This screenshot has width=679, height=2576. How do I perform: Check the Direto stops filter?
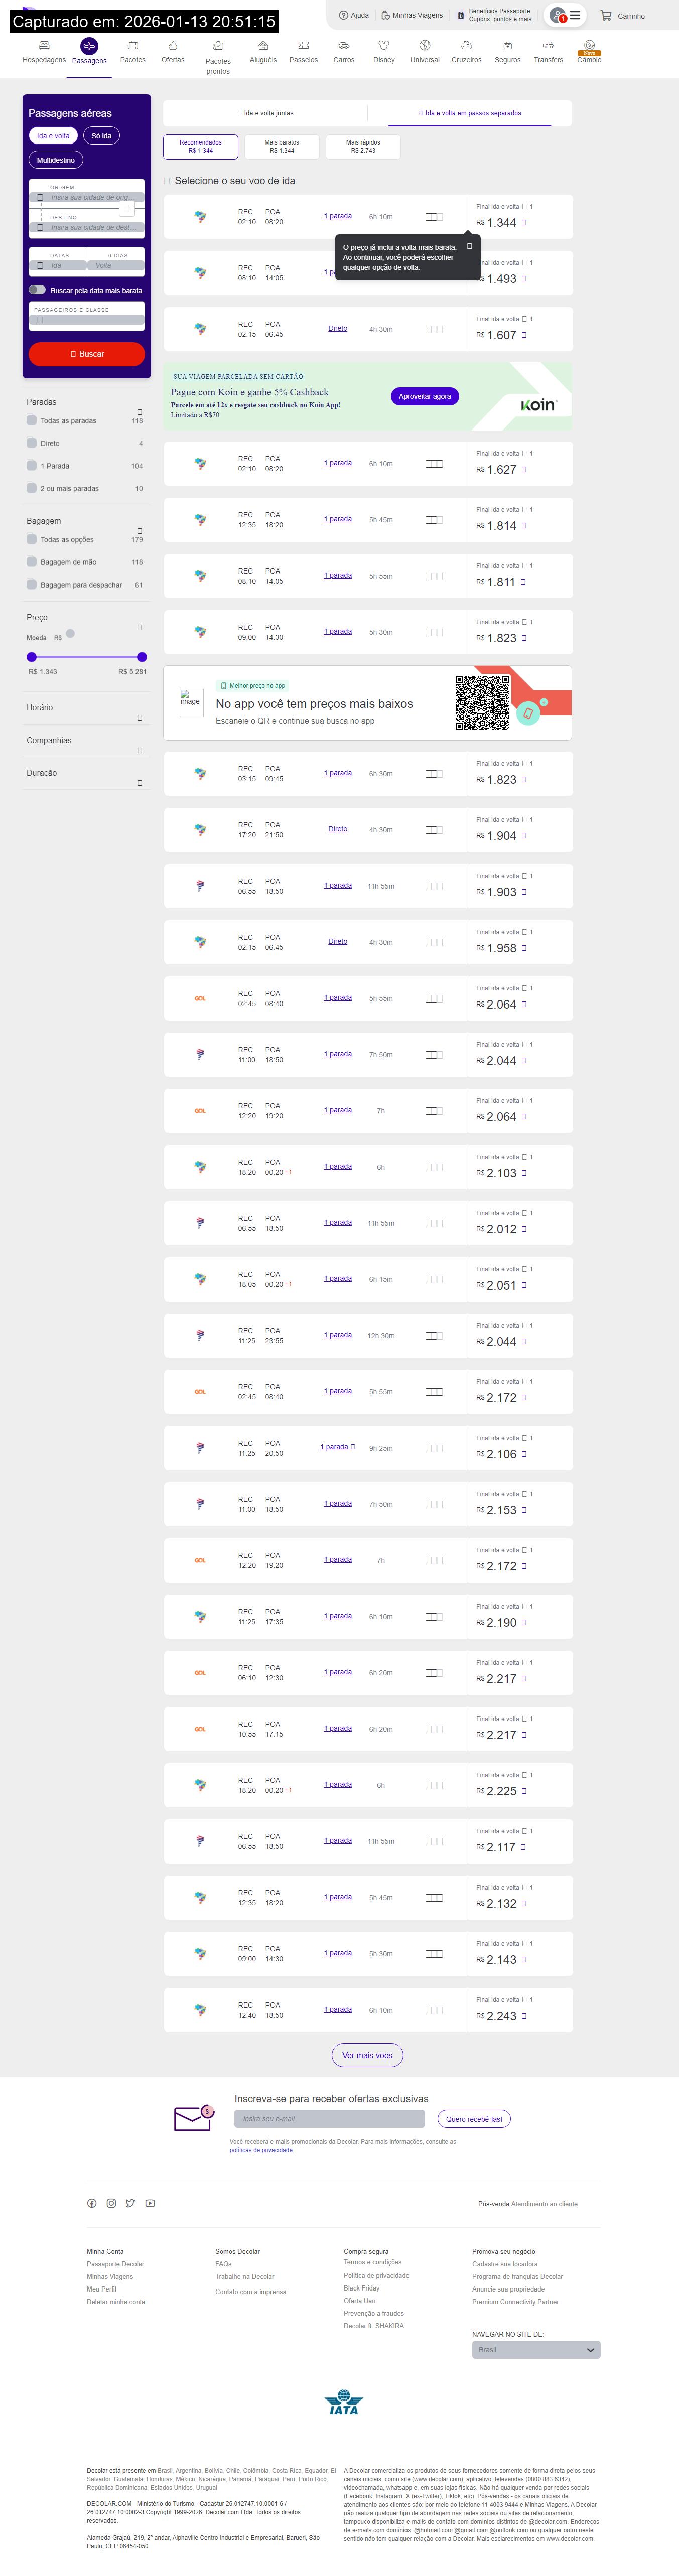click(x=32, y=443)
